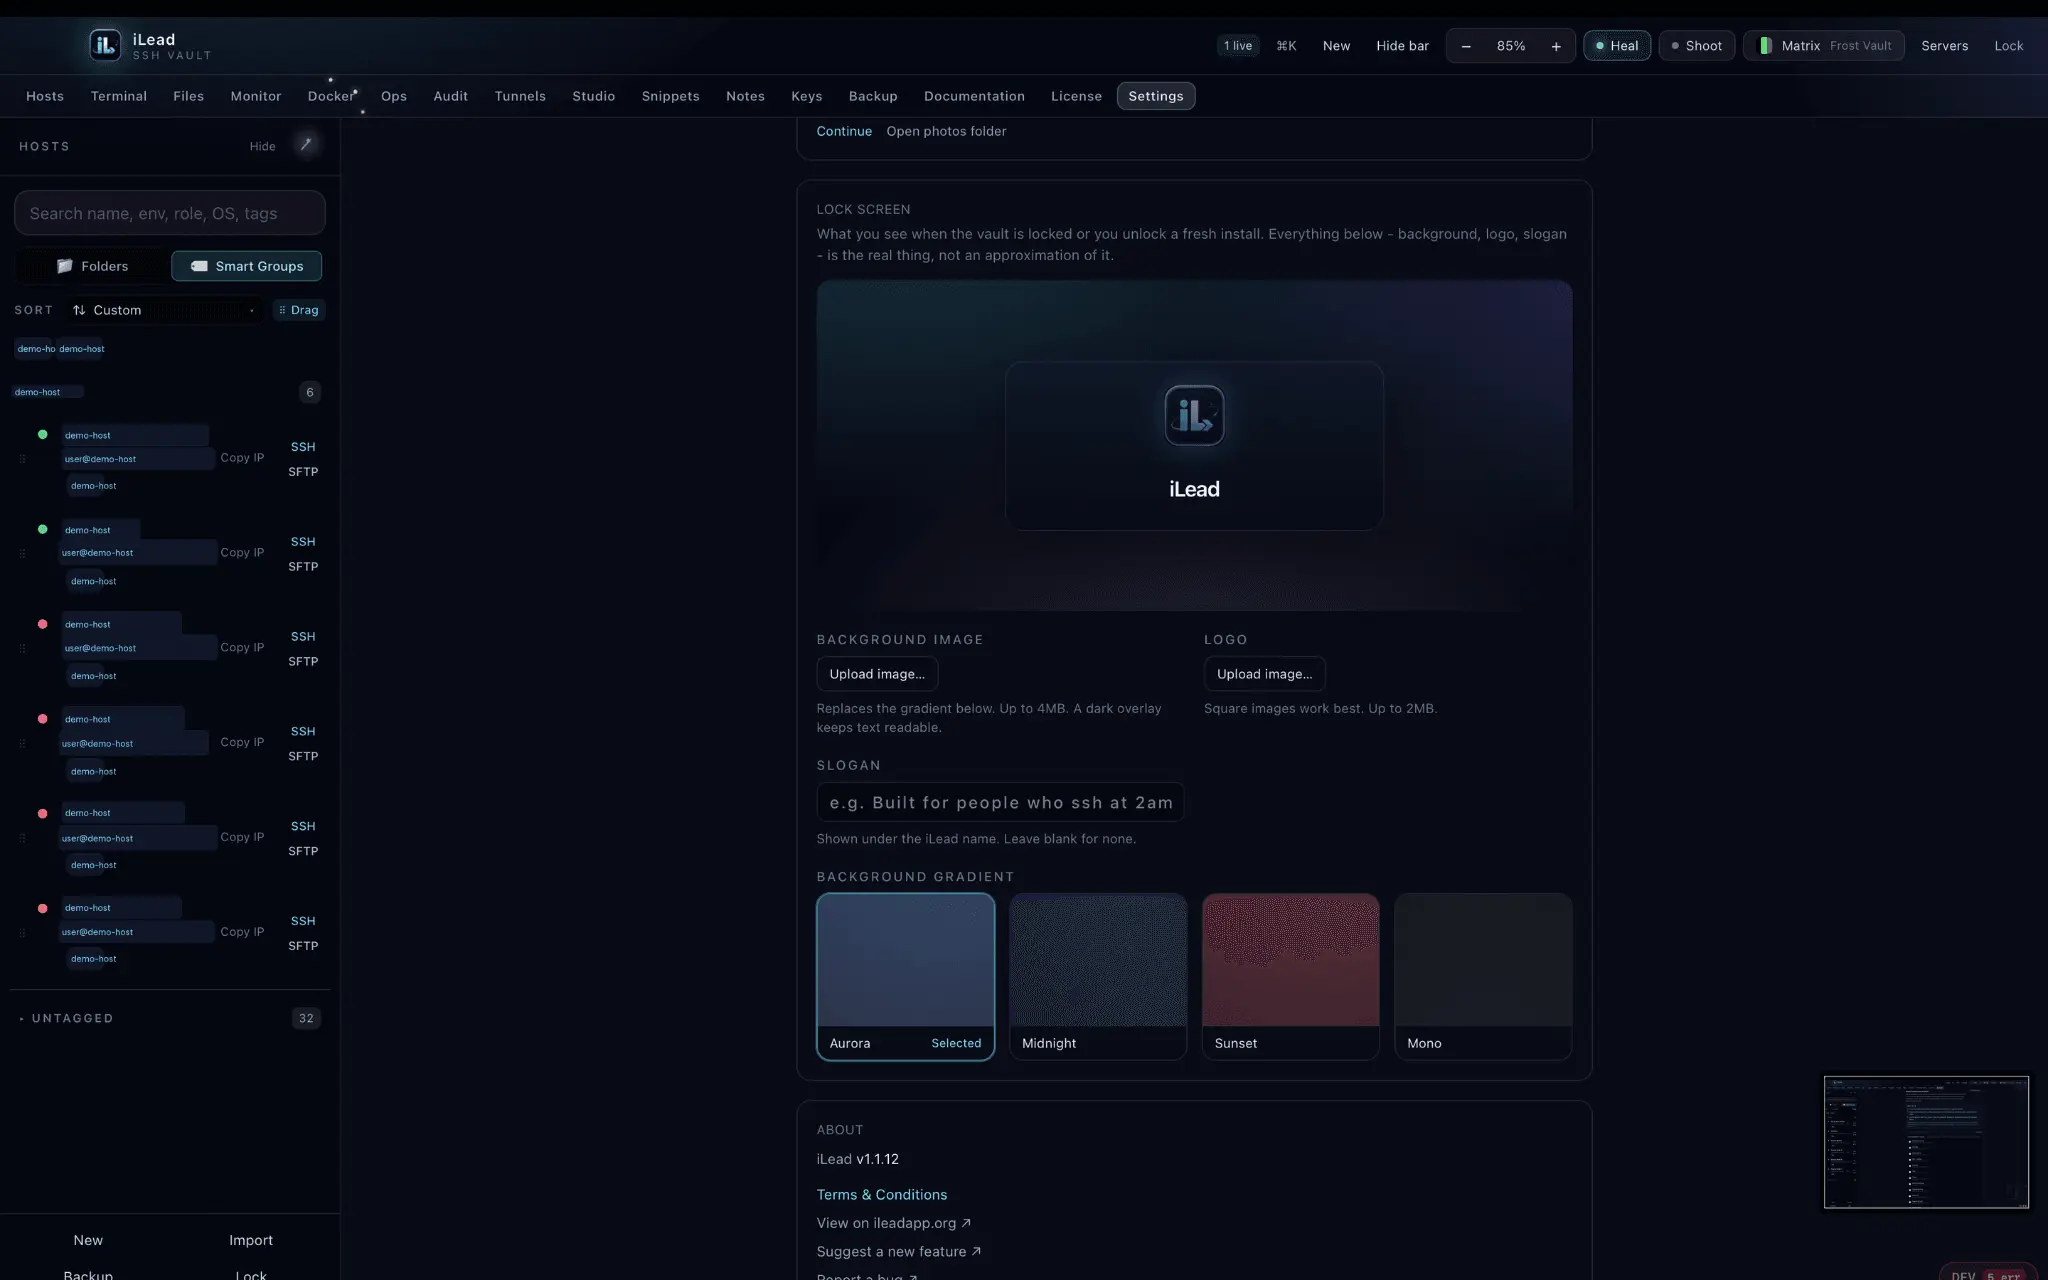The width and height of the screenshot is (2048, 1280).
Task: Toggle the Shoot button
Action: pyautogui.click(x=1697, y=46)
